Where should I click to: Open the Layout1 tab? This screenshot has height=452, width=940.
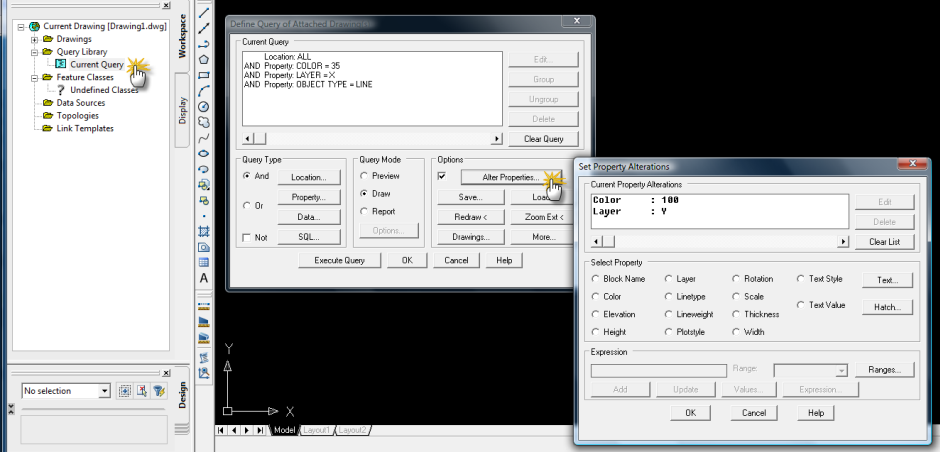pyautogui.click(x=316, y=430)
